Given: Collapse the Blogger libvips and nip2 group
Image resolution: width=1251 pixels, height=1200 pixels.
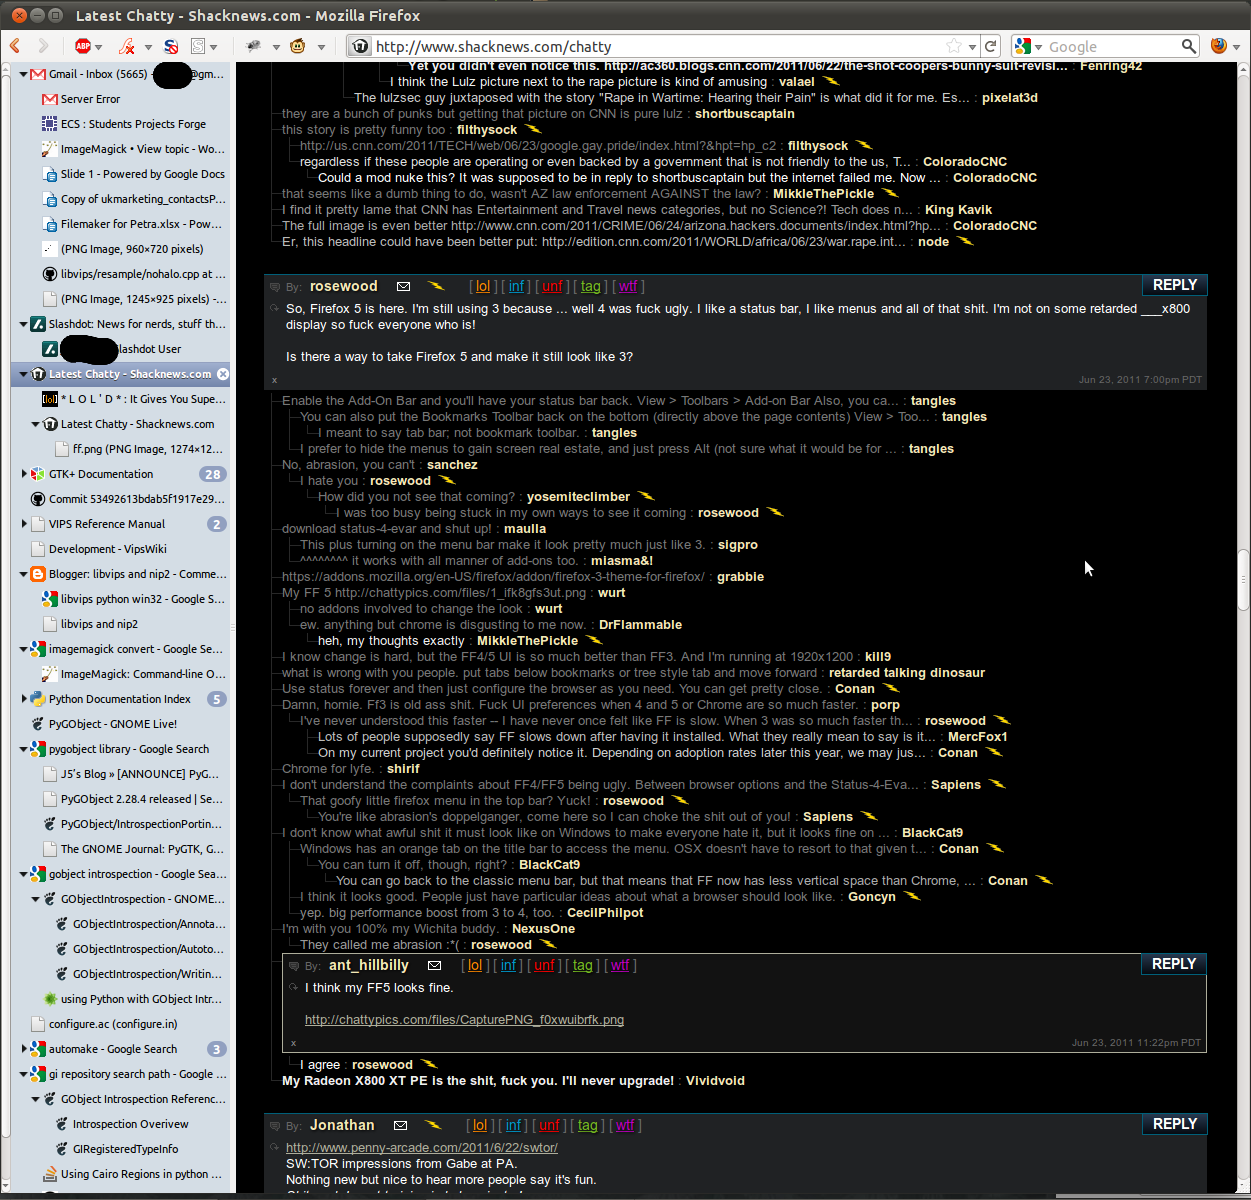Looking at the screenshot, I should (24, 574).
